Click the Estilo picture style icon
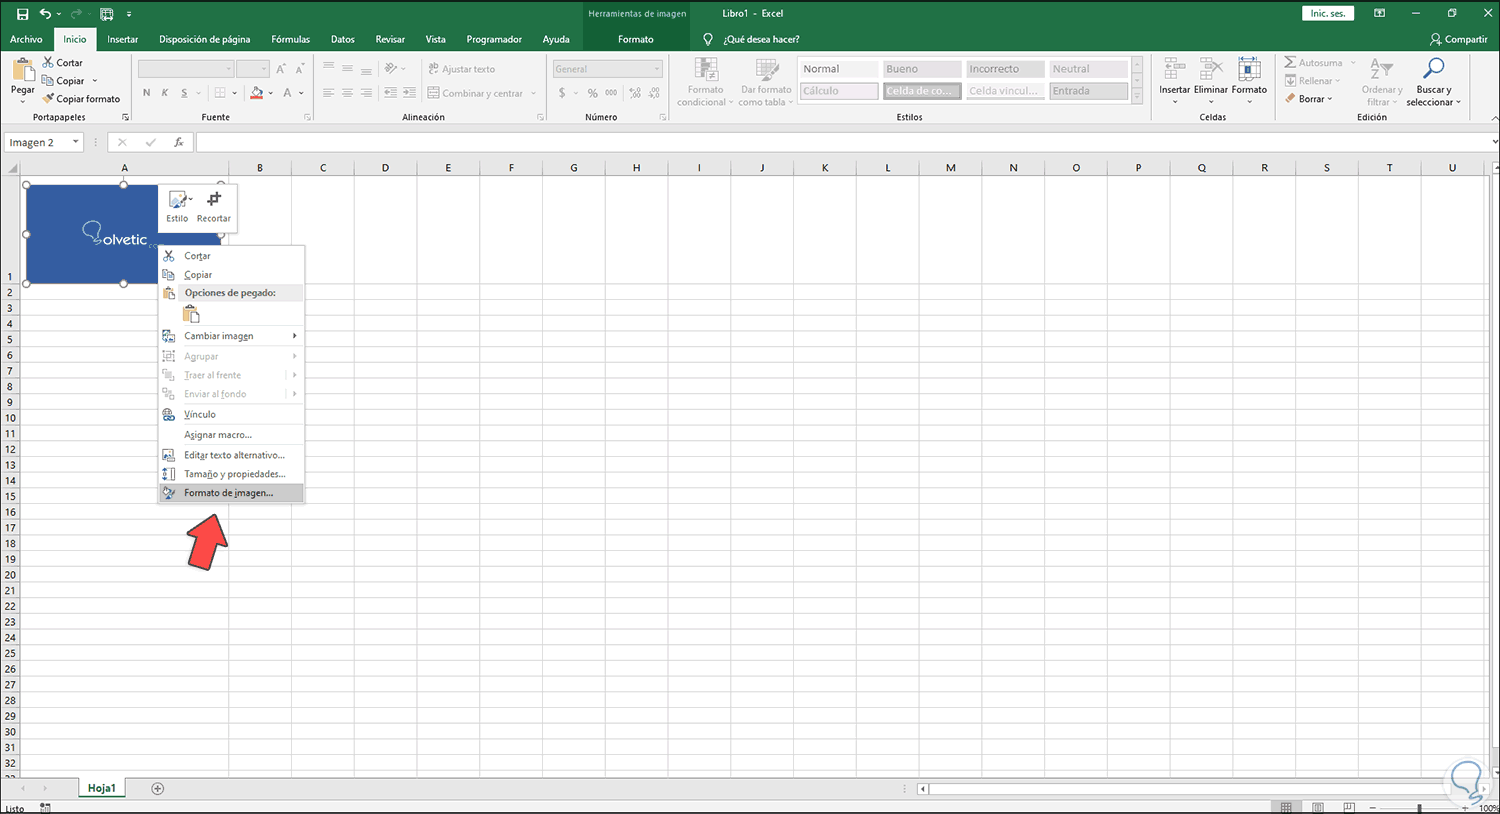This screenshot has height=814, width=1500. click(x=178, y=200)
